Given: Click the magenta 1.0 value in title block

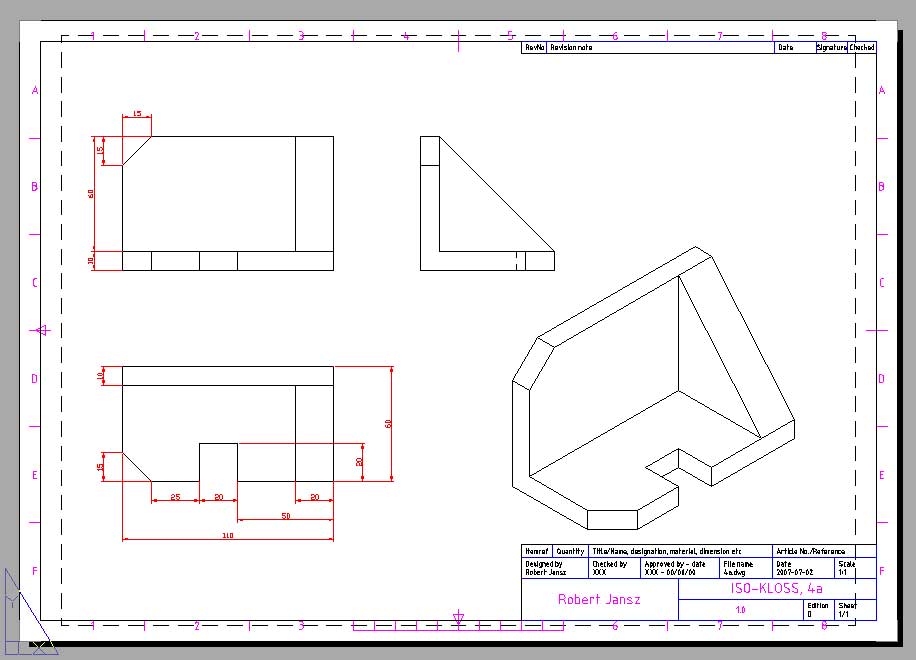Looking at the screenshot, I should click(x=740, y=610).
